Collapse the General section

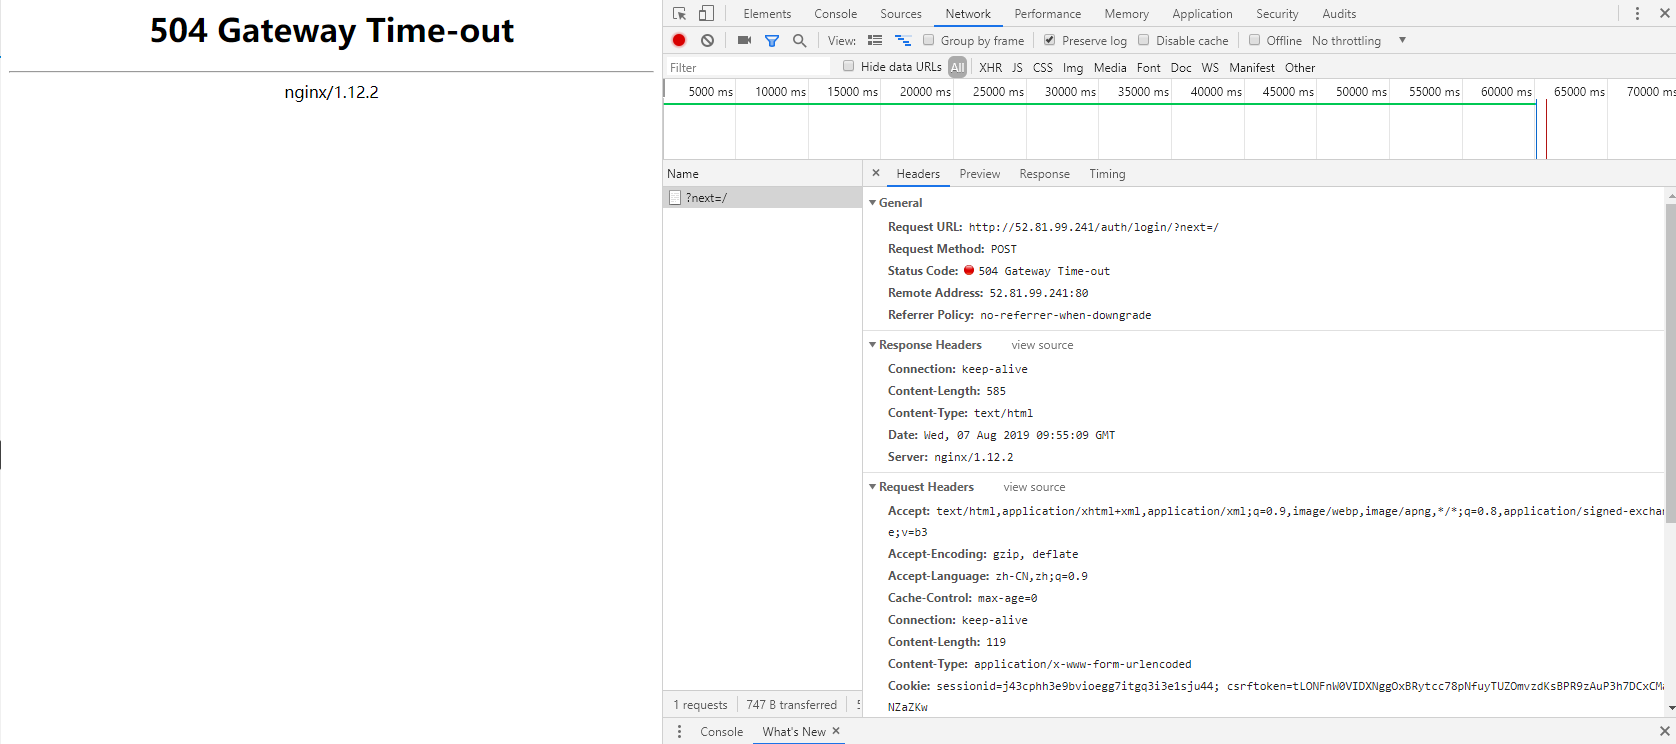(x=872, y=203)
